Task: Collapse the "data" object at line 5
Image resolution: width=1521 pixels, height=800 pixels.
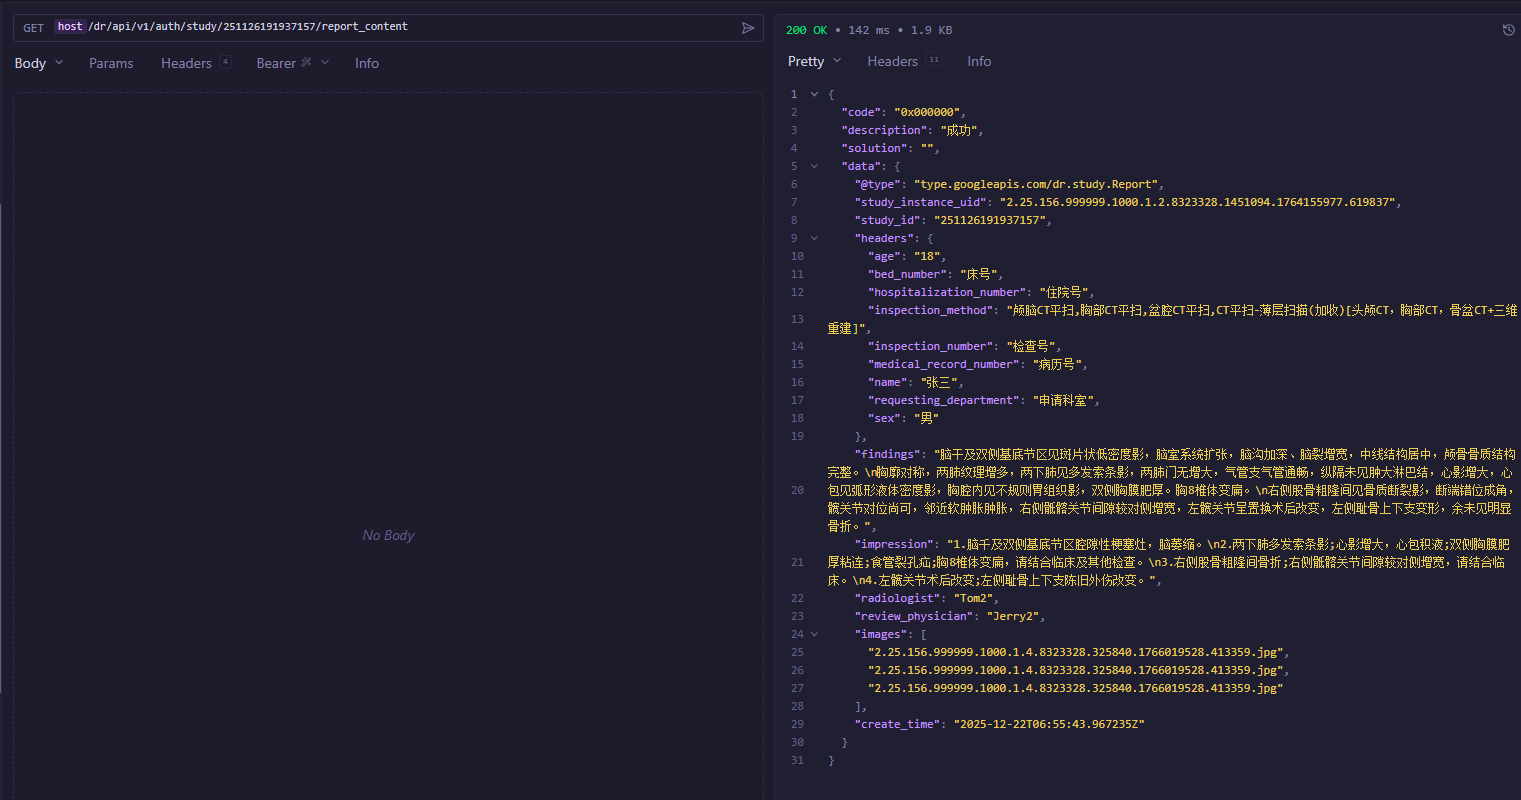Action: pos(814,166)
